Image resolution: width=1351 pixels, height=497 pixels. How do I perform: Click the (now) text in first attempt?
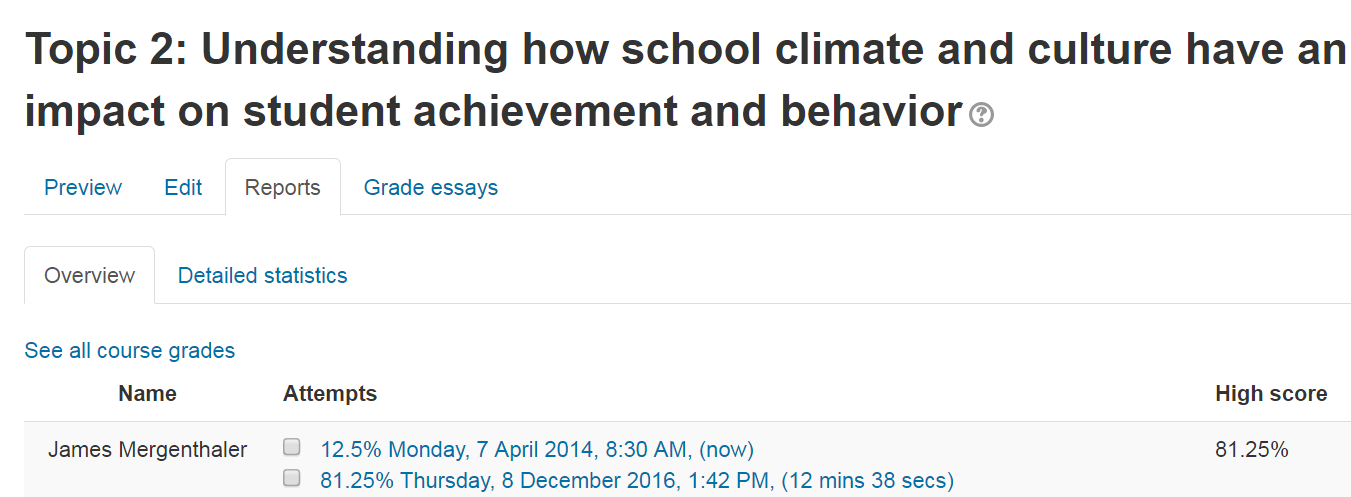[x=727, y=450]
